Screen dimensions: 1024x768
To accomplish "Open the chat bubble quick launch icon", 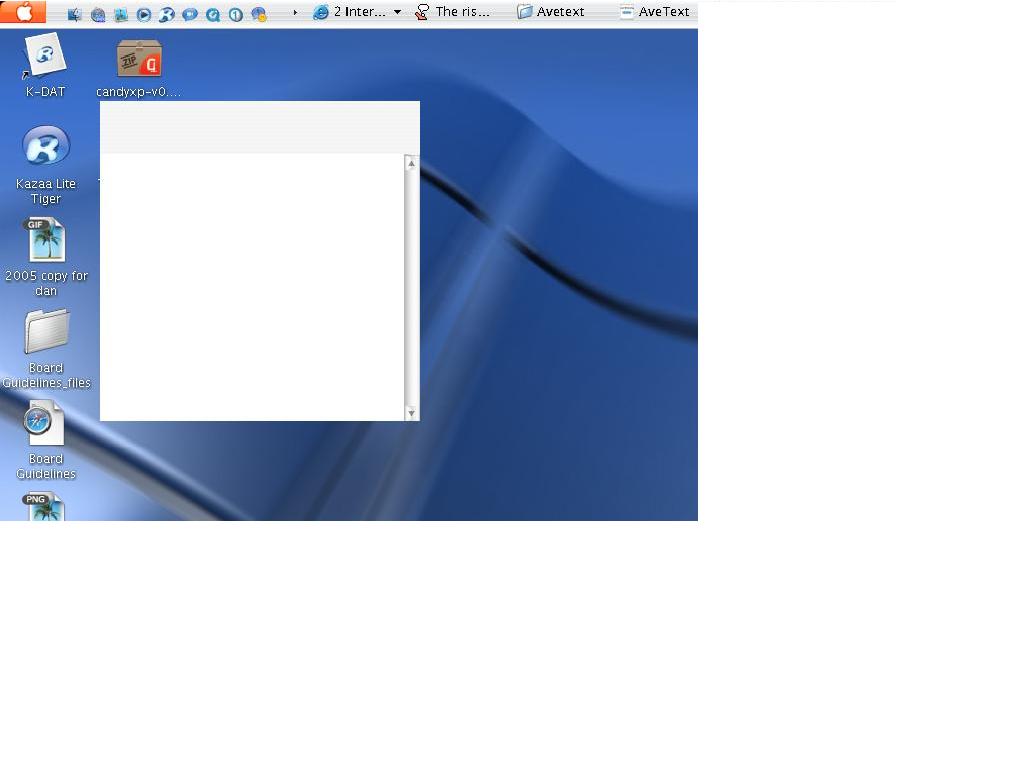I will [x=189, y=14].
